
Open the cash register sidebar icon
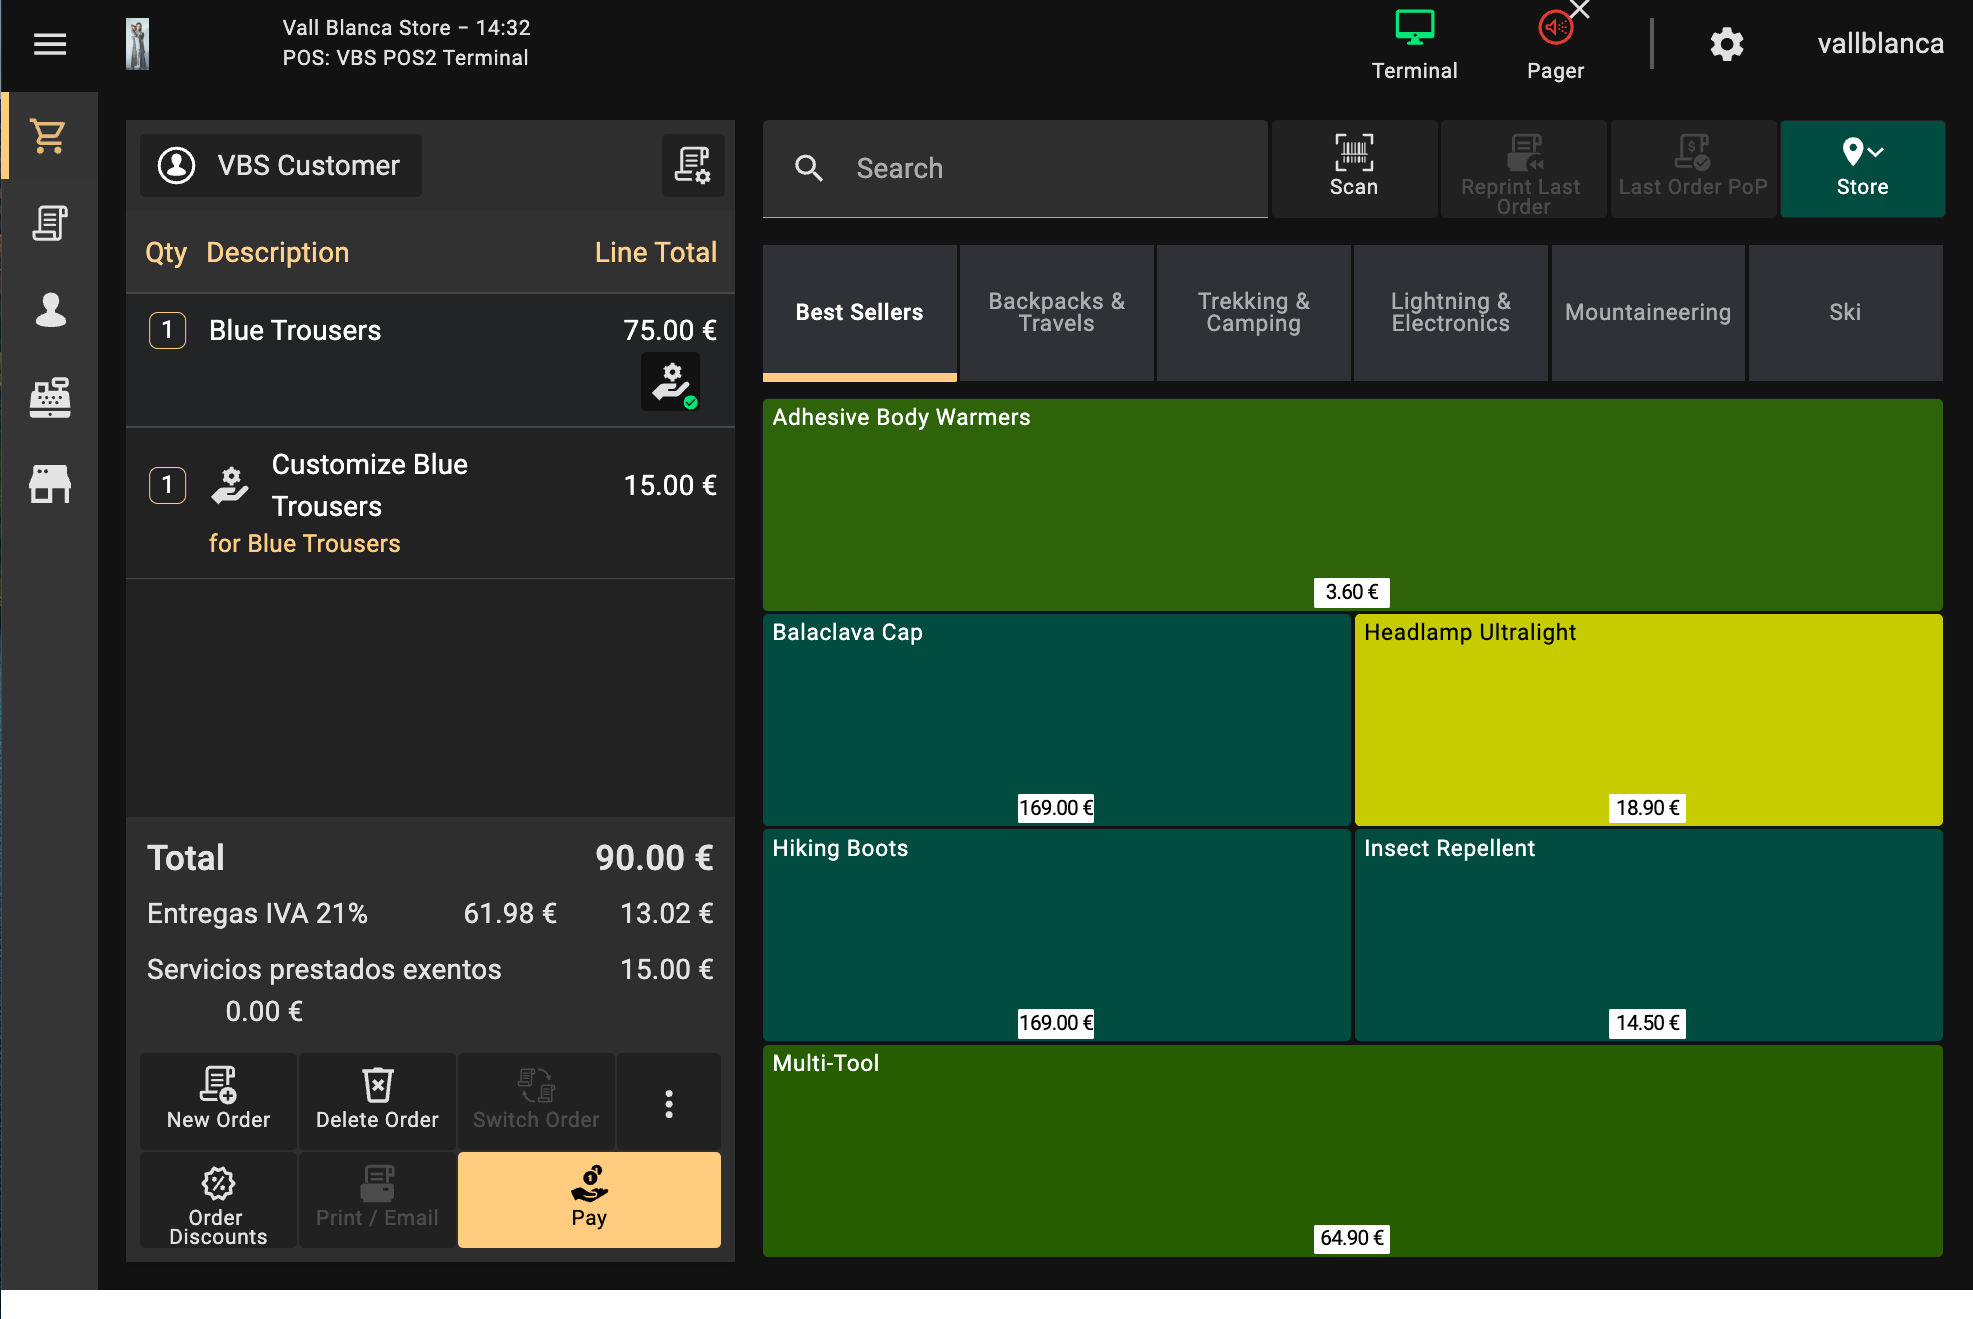(49, 397)
